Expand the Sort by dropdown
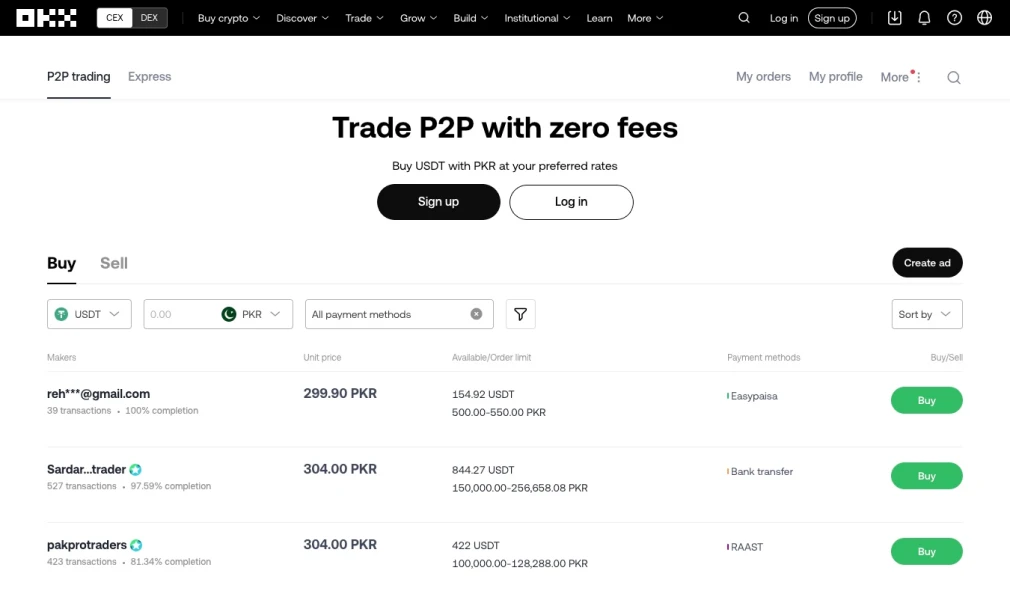This screenshot has width=1010, height=594. (x=926, y=314)
